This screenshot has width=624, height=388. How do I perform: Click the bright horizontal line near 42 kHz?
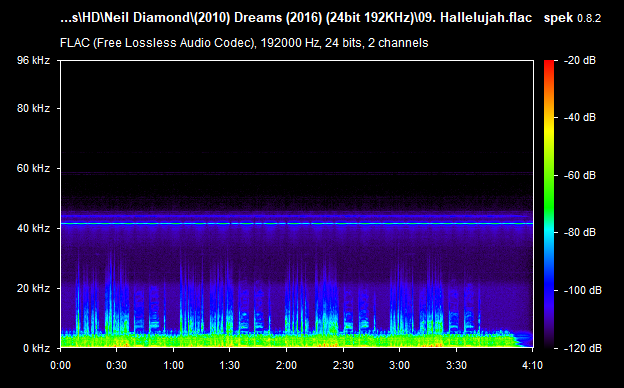click(x=297, y=224)
